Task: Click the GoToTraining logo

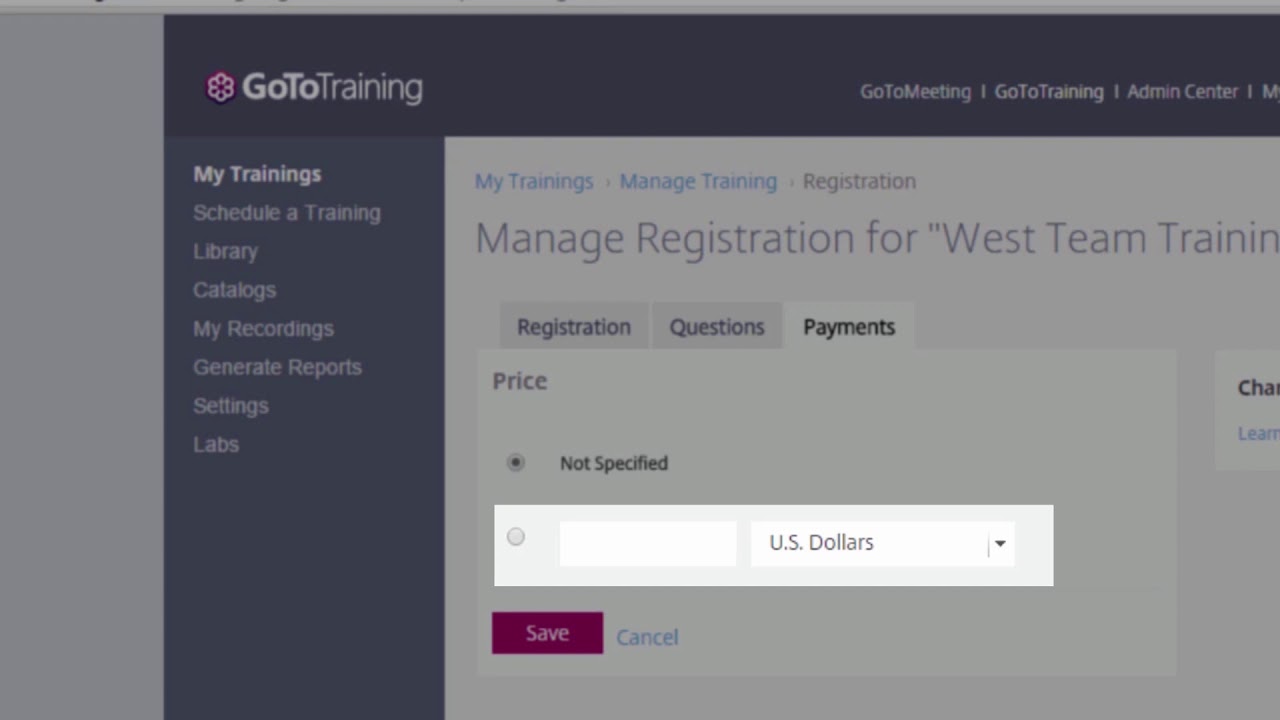Action: [x=314, y=88]
